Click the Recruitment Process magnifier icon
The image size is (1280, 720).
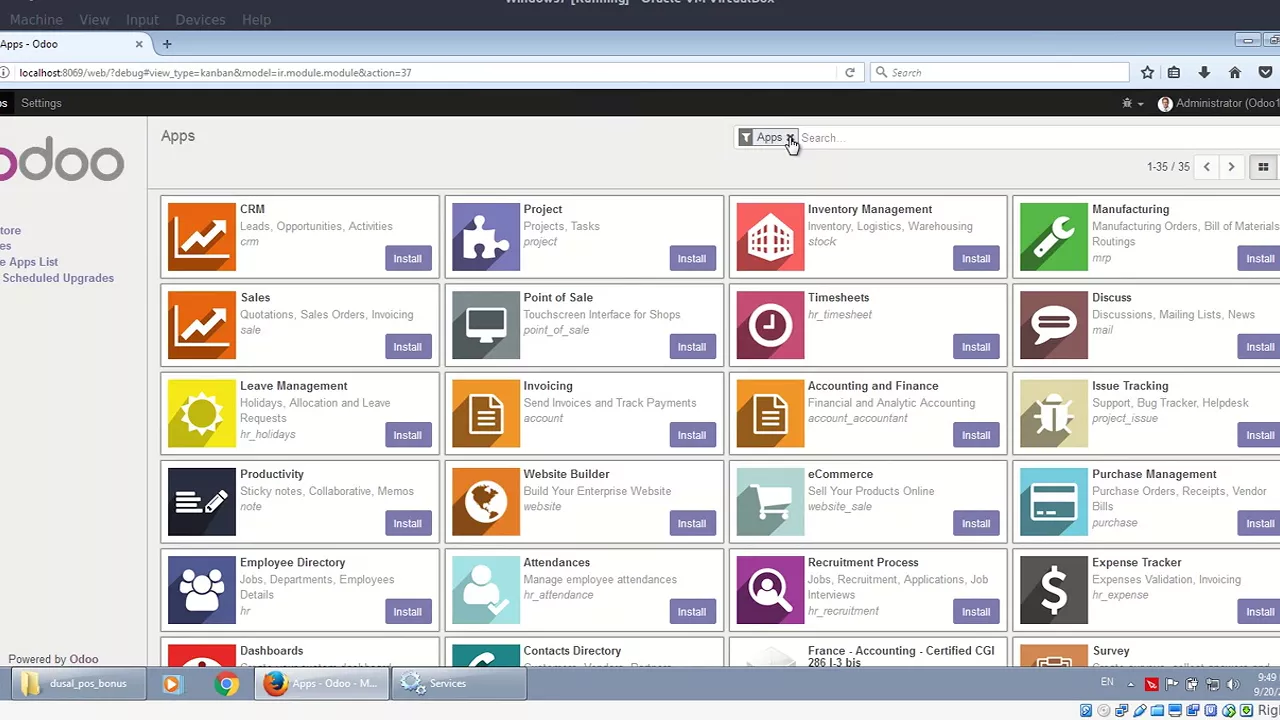click(x=770, y=590)
